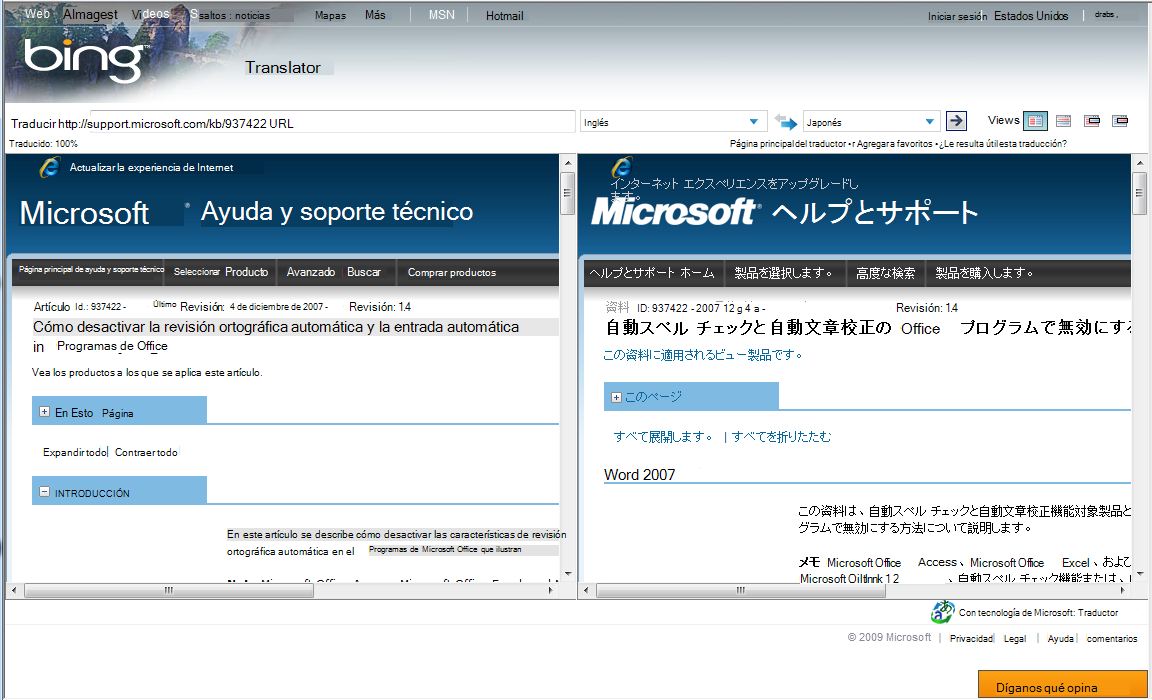The image size is (1152, 700).
Task: Select the translation with hover original view
Action: (x=1120, y=120)
